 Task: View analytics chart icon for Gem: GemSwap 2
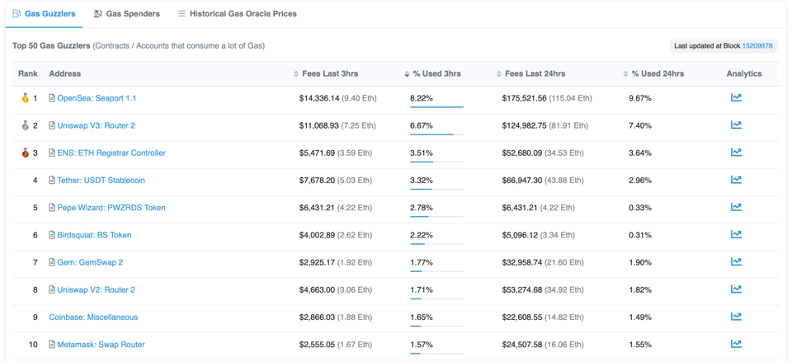click(736, 262)
